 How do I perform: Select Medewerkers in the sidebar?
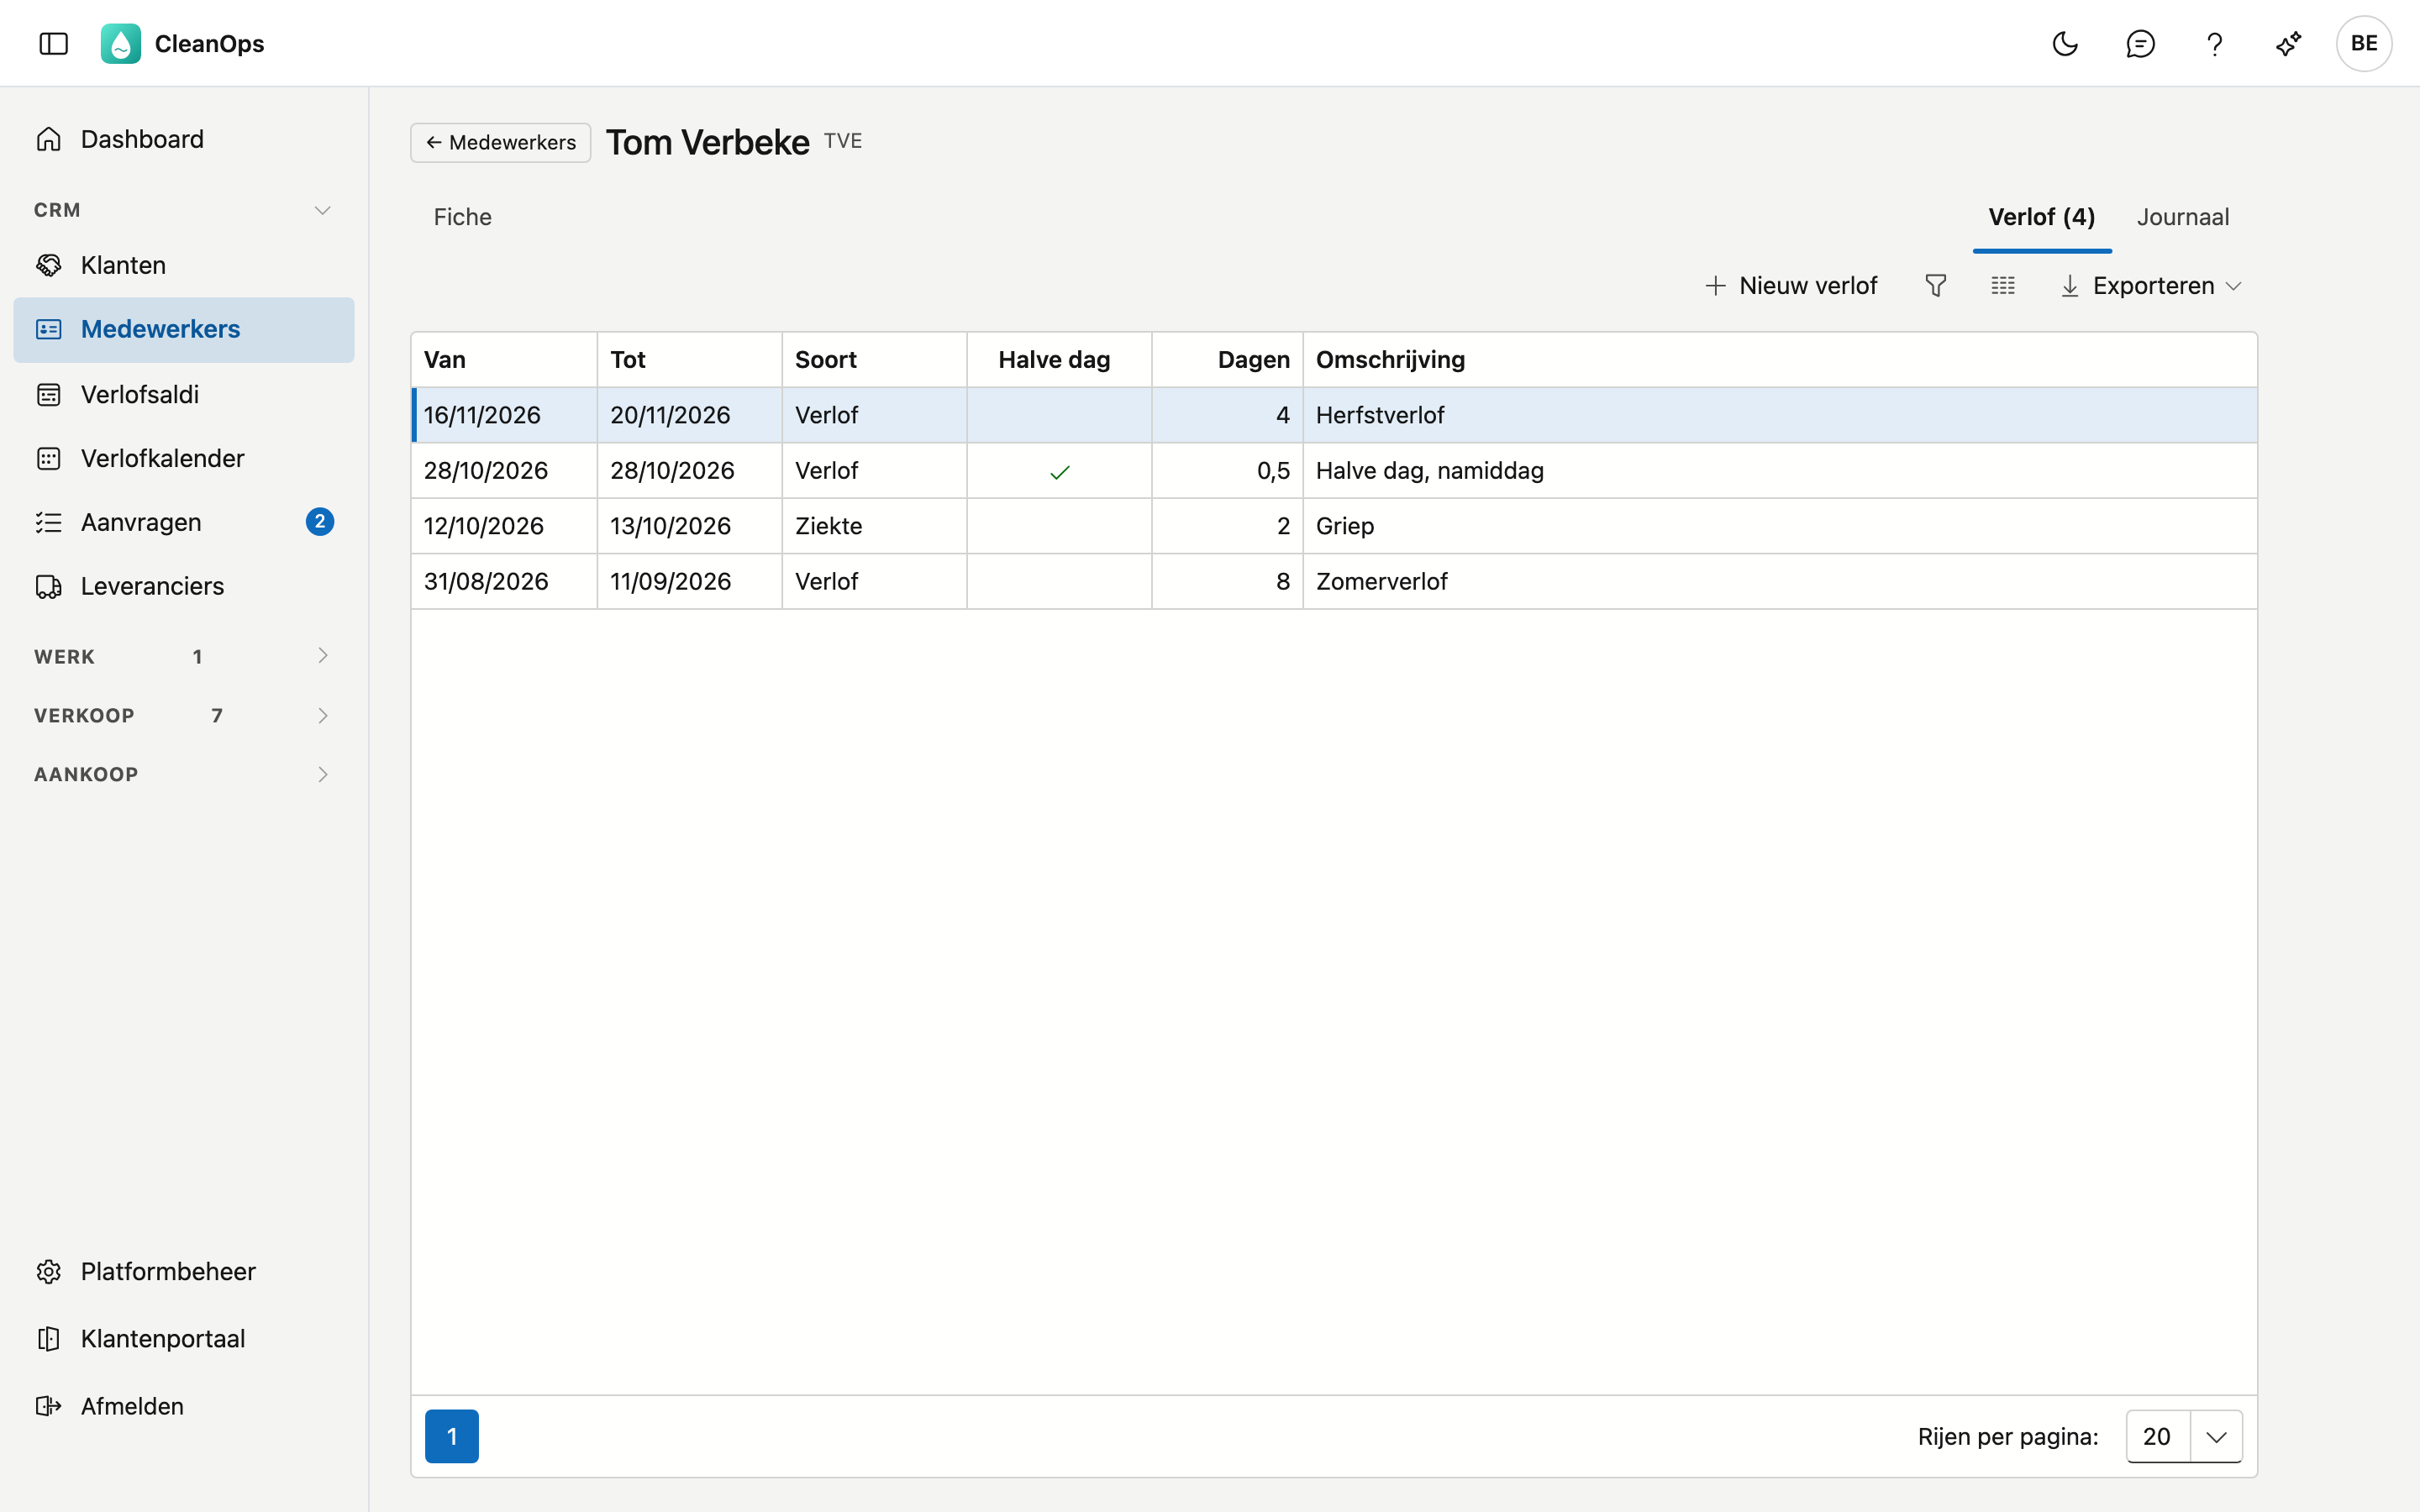pos(184,329)
